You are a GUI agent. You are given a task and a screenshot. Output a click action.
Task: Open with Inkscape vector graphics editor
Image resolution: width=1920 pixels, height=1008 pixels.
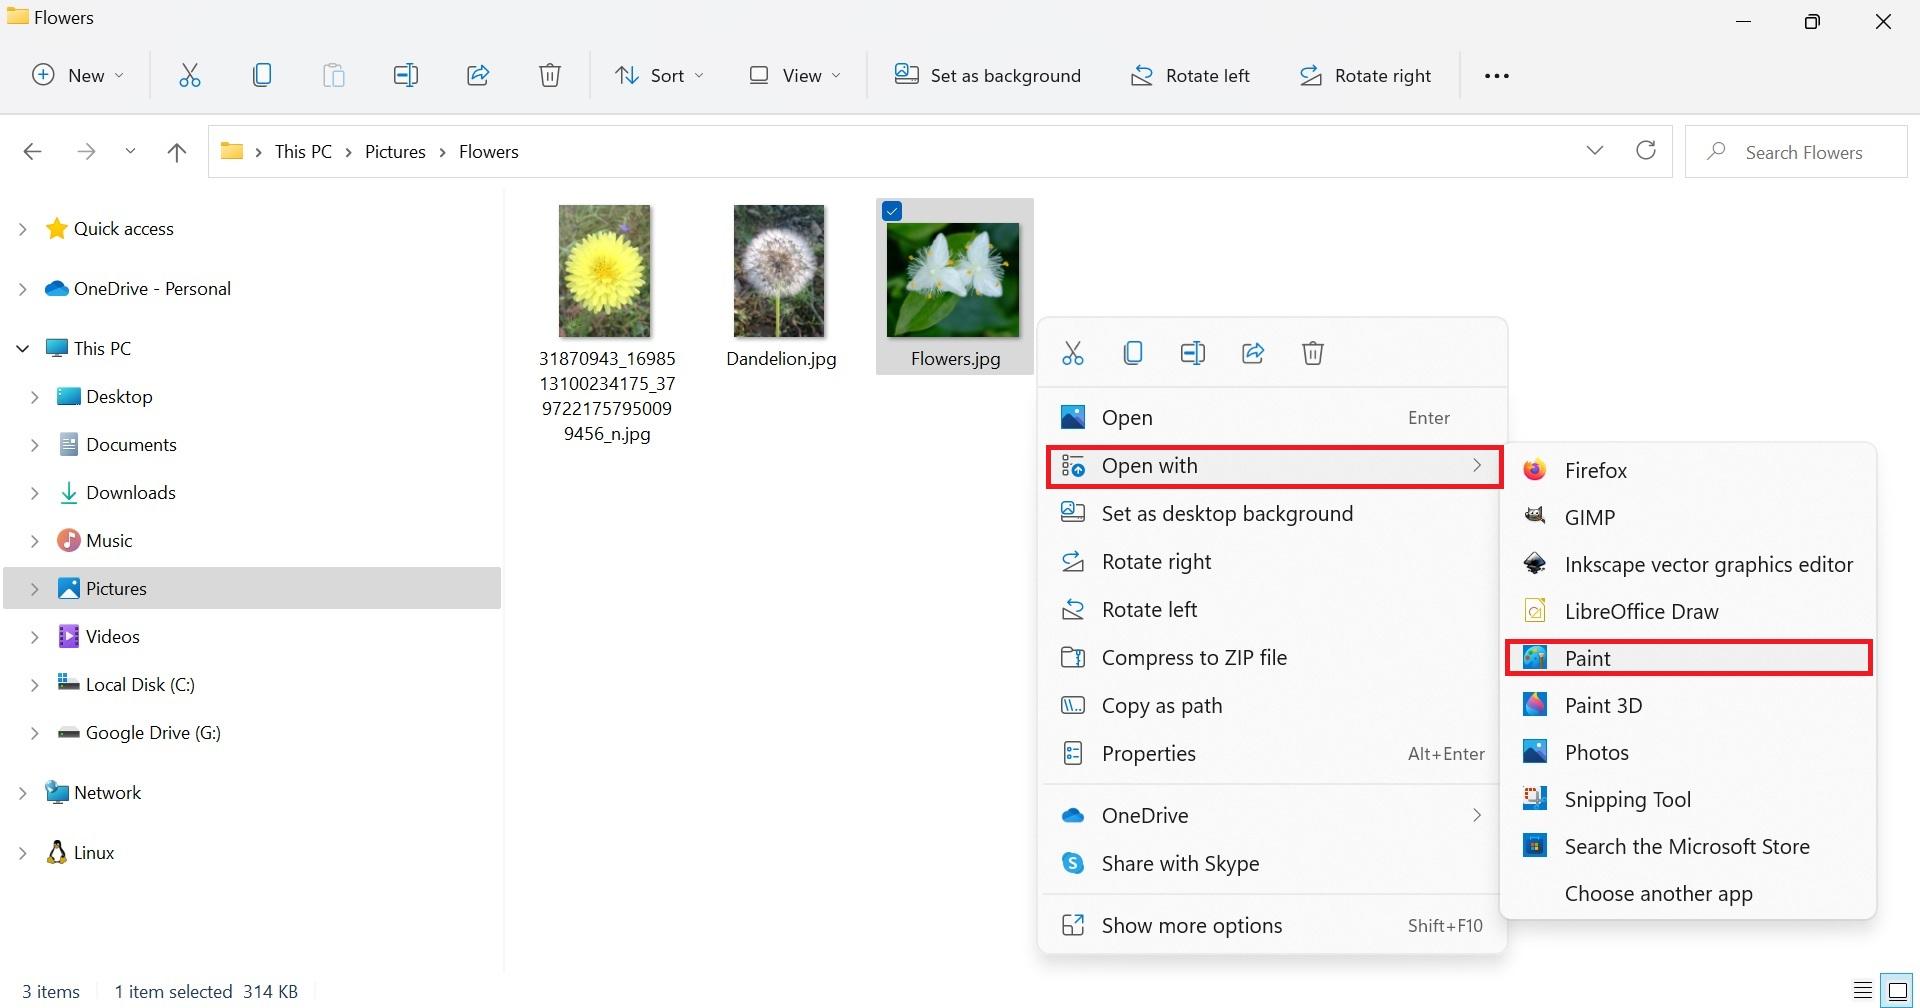[x=1689, y=564]
